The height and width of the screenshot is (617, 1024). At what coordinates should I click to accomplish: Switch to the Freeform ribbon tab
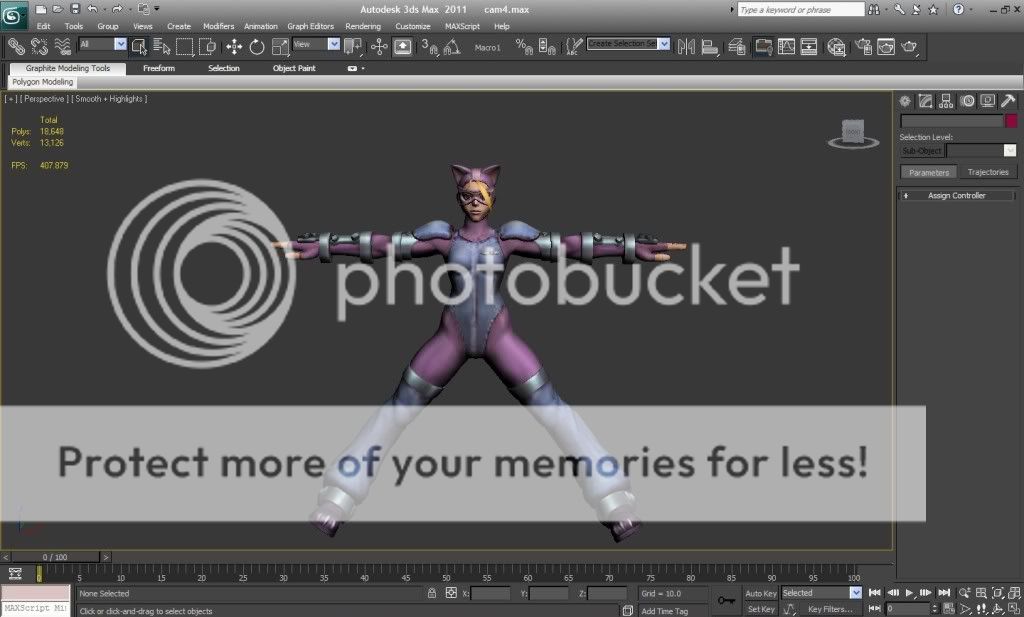pyautogui.click(x=158, y=68)
